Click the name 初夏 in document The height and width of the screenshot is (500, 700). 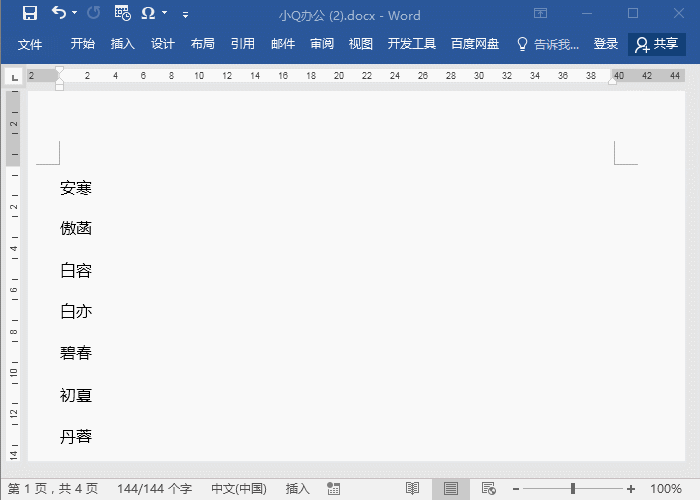pyautogui.click(x=76, y=395)
